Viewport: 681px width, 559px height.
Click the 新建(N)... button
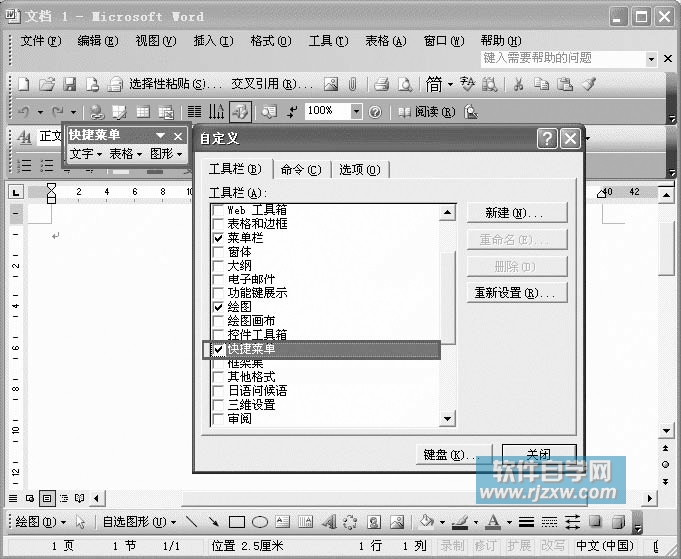517,213
